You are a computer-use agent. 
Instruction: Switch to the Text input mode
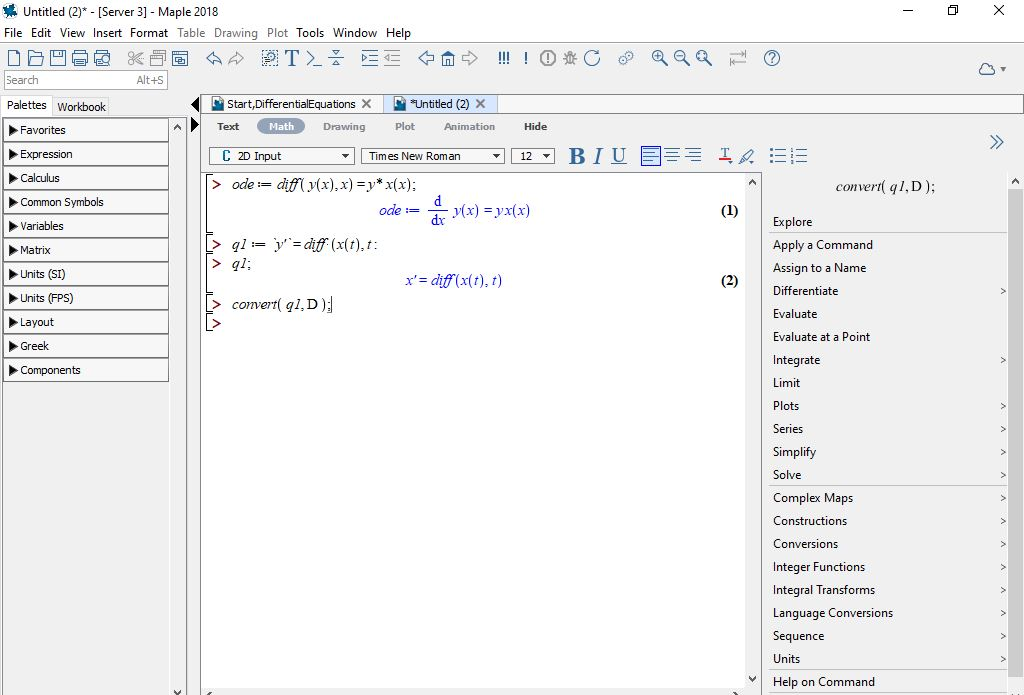[x=228, y=126]
